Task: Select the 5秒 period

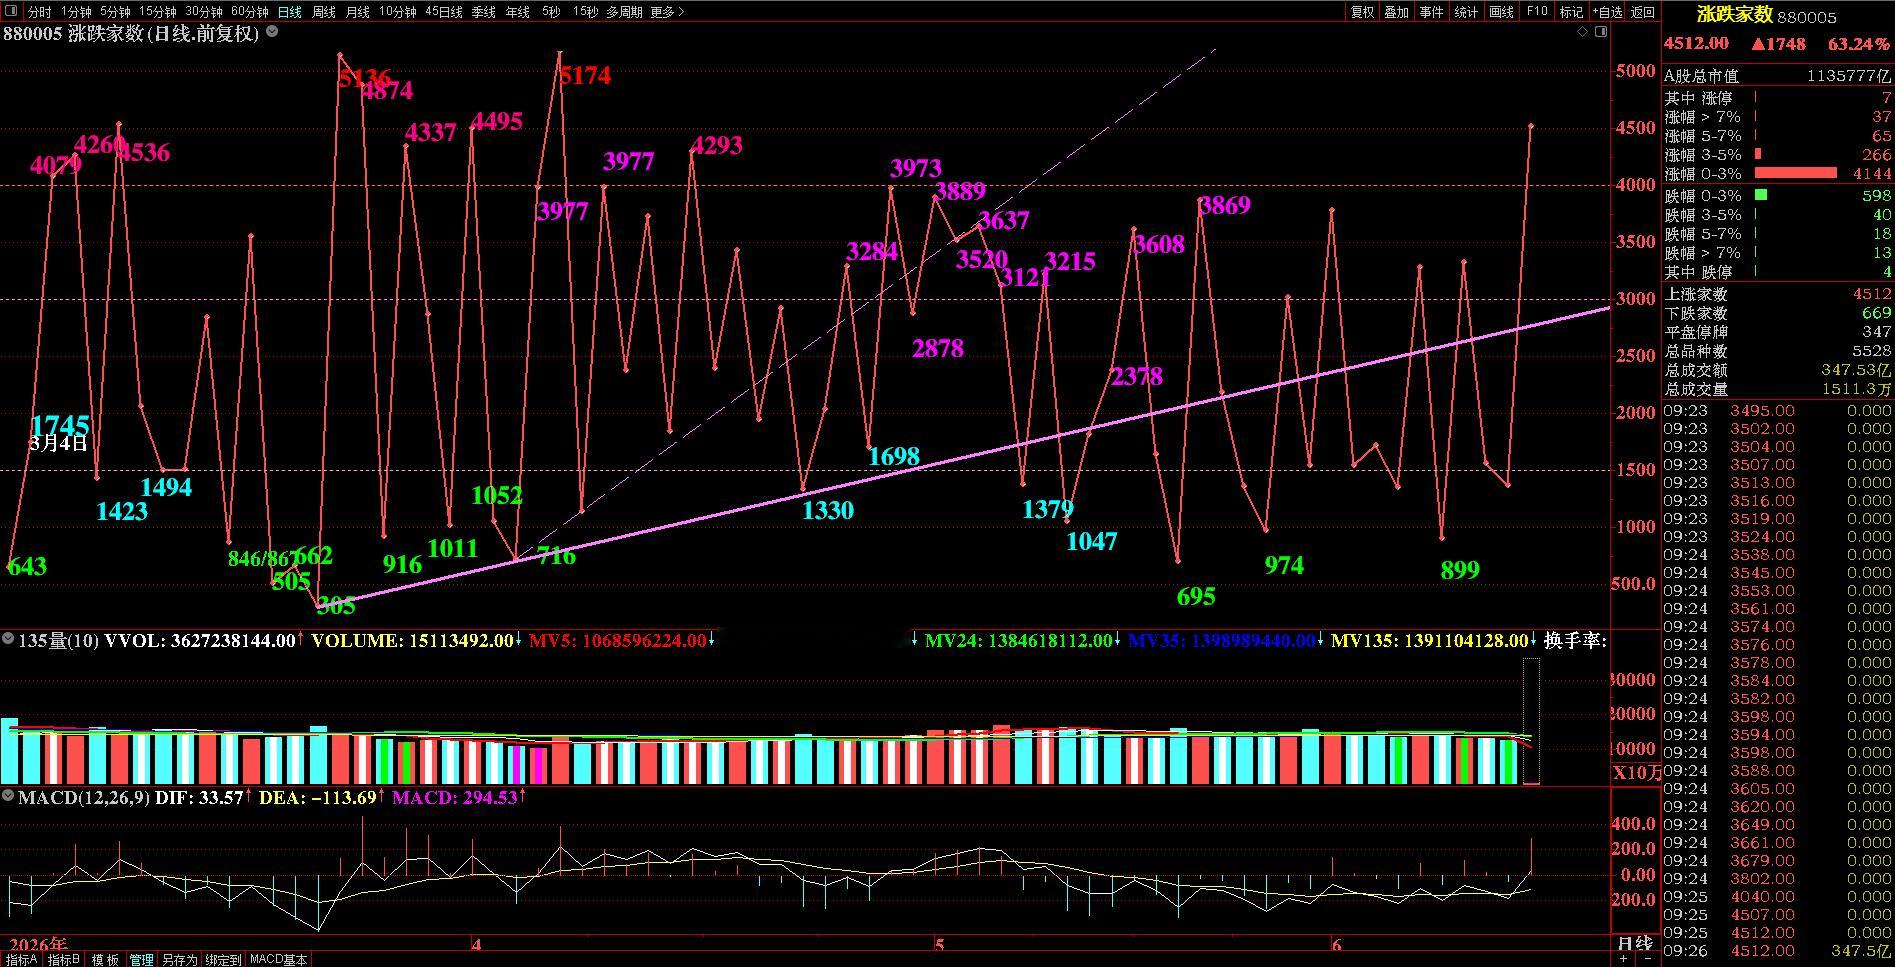Action: click(x=551, y=12)
